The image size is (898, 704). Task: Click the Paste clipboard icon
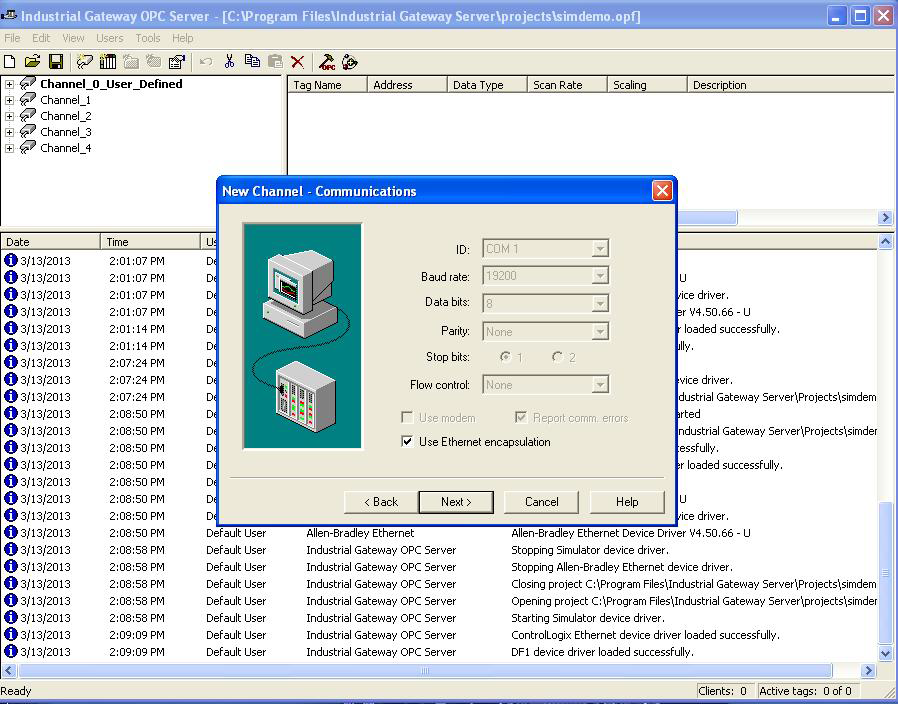pyautogui.click(x=275, y=62)
